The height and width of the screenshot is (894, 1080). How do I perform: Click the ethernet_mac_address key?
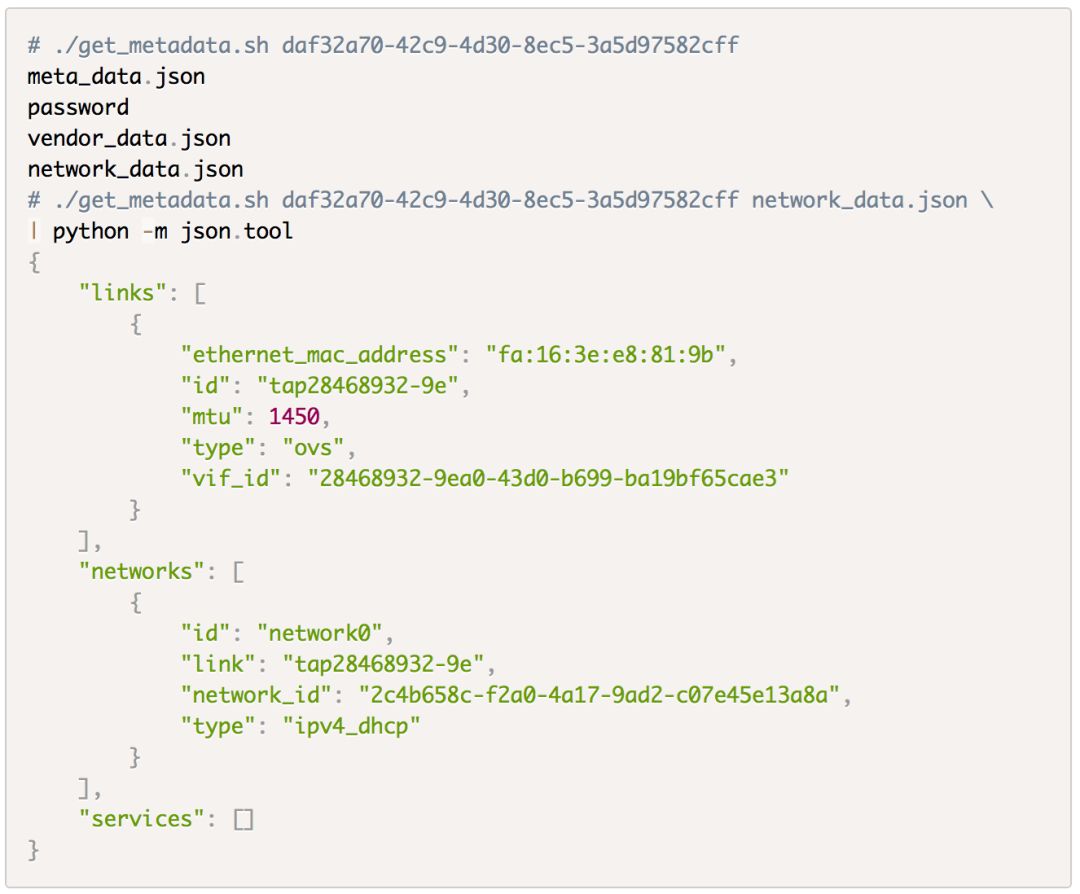point(318,355)
